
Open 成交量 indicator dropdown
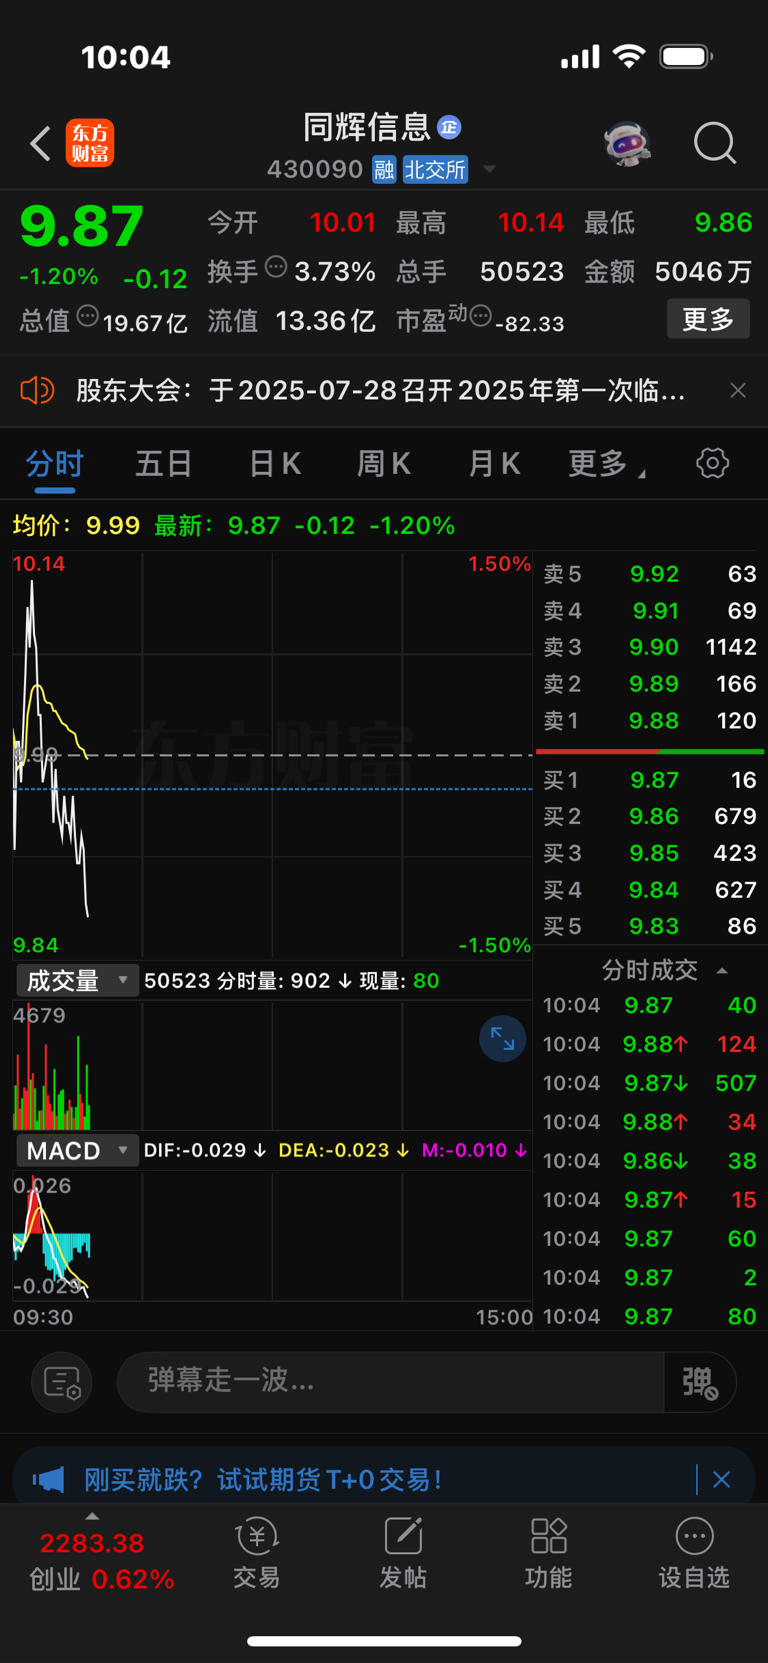coord(77,981)
